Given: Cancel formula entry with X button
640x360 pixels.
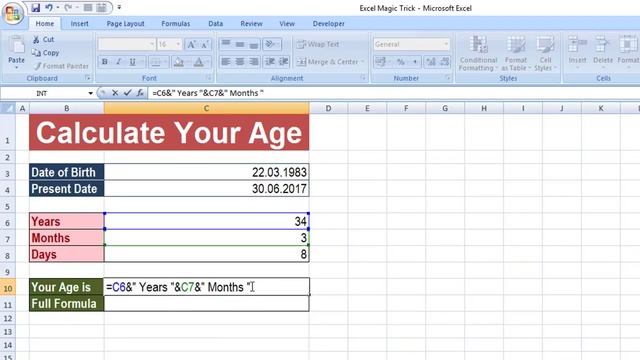Looking at the screenshot, I should [115, 93].
